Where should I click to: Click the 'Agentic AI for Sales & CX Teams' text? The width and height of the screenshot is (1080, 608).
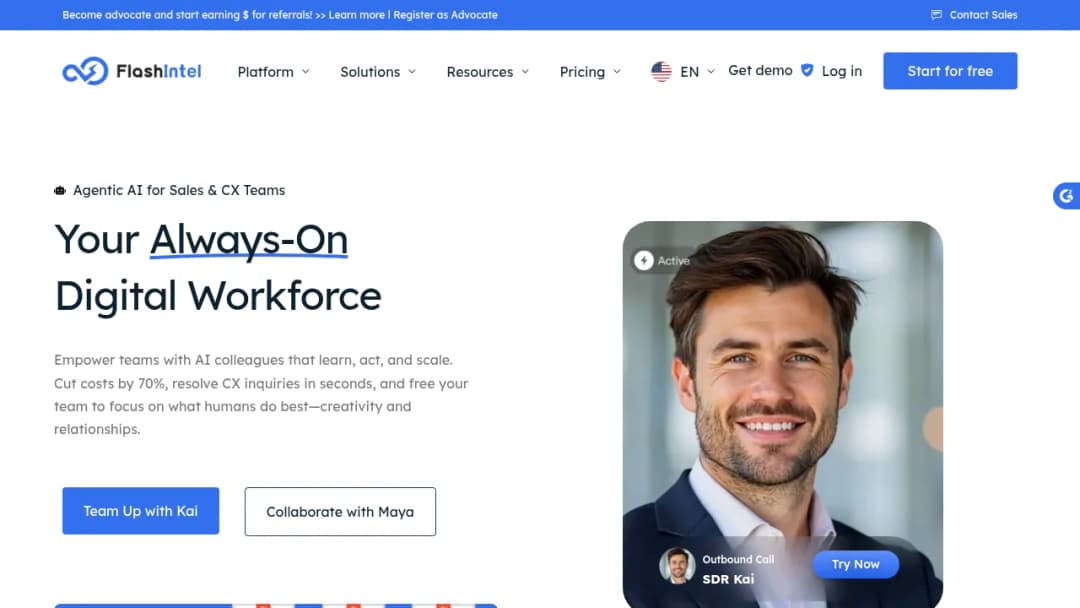[x=179, y=190]
